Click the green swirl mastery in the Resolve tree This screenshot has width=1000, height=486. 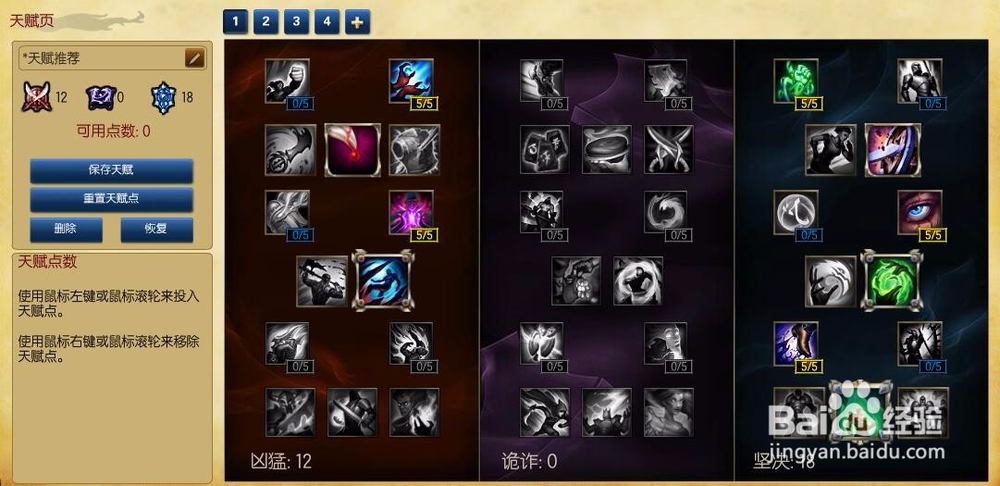(x=892, y=280)
